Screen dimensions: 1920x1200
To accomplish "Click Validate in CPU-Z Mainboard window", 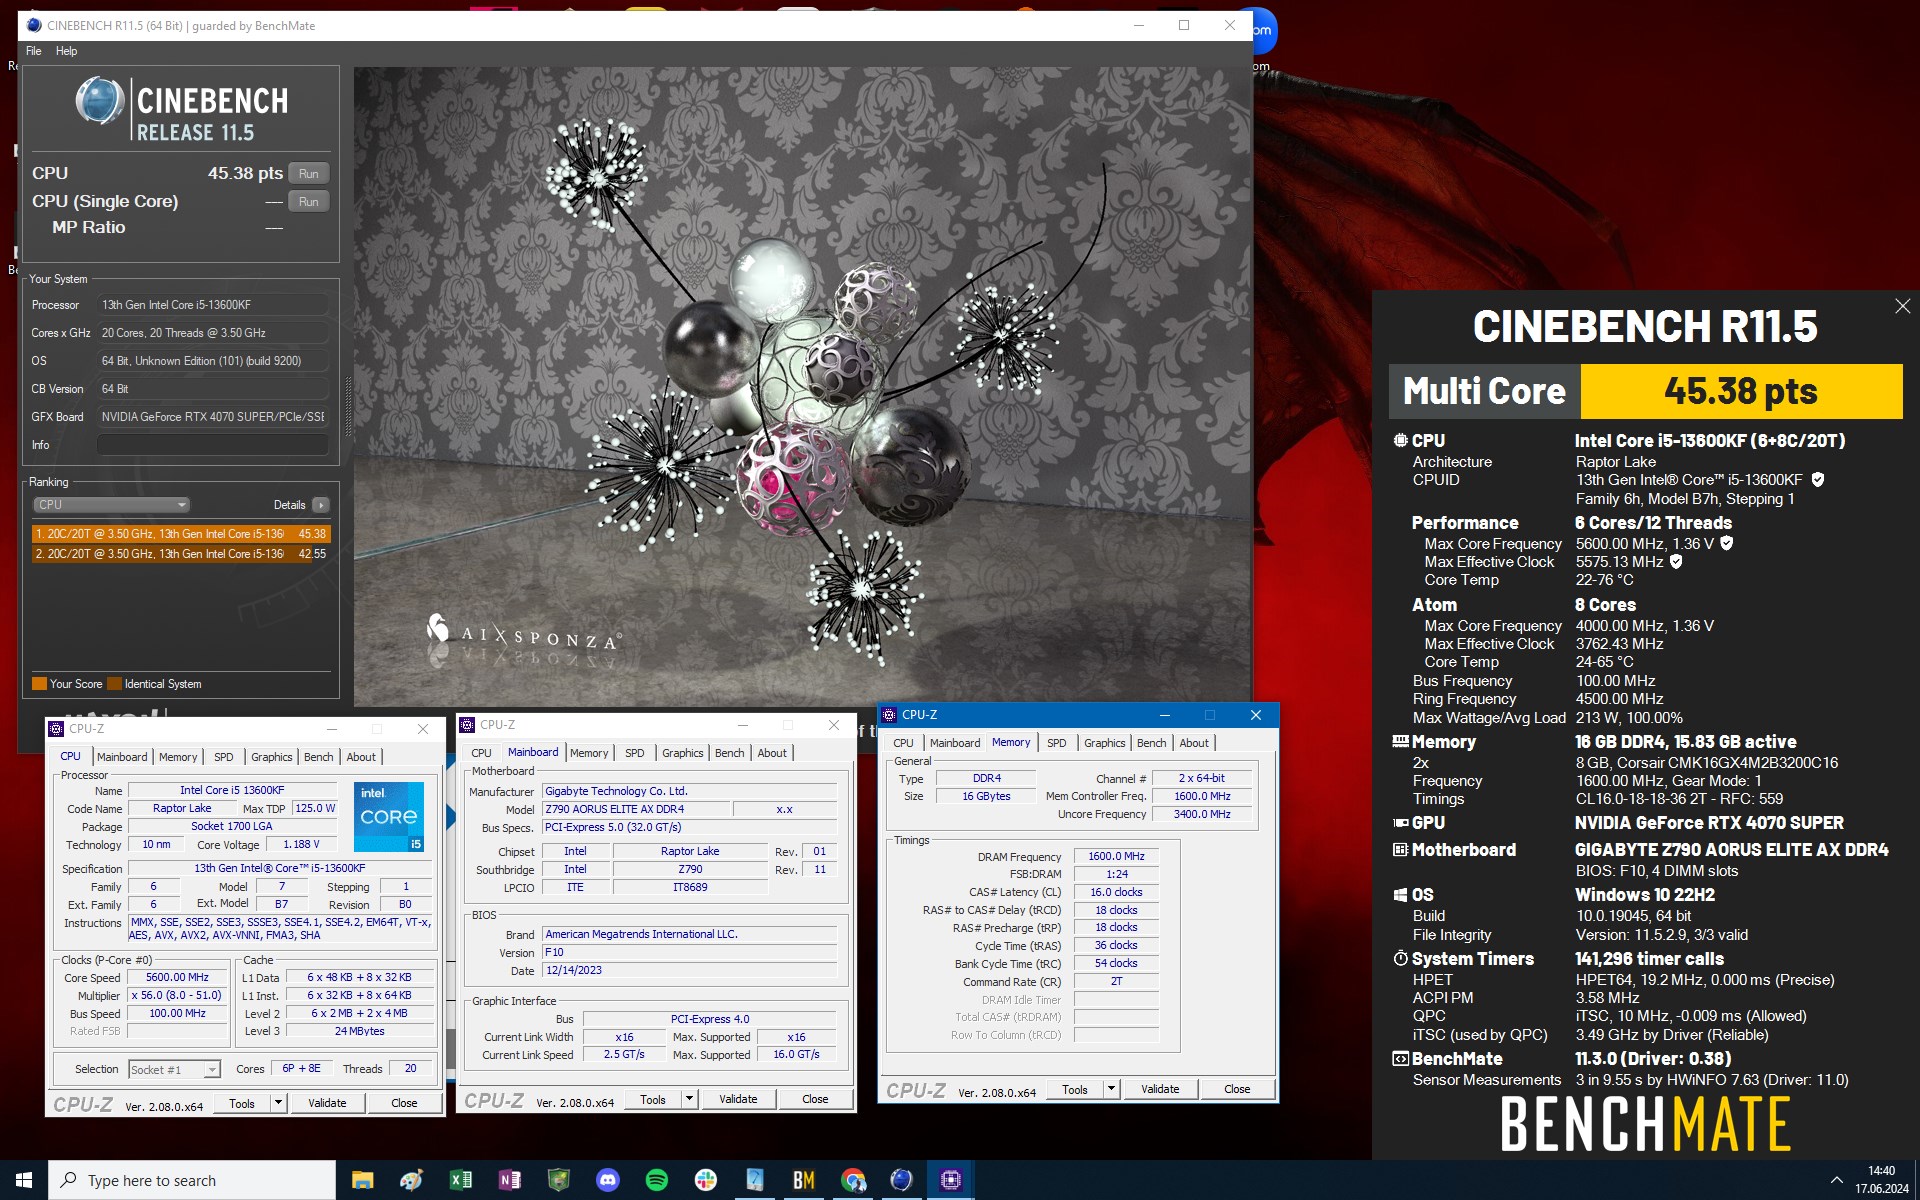I will [738, 1099].
